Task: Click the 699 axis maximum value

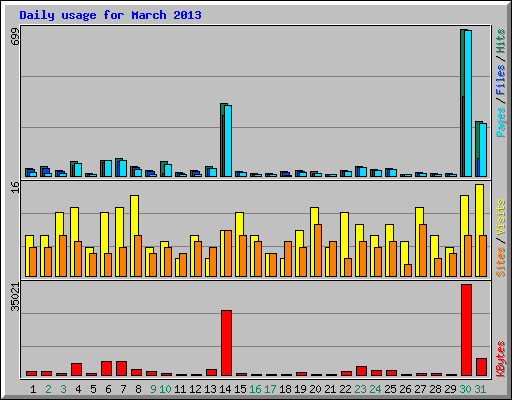Action: pos(15,37)
